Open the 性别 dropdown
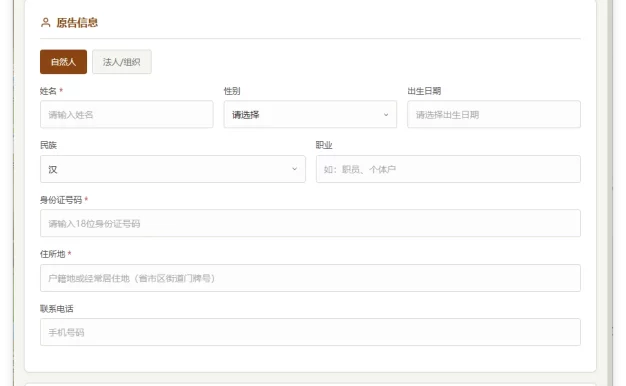The image size is (626, 386). click(310, 115)
